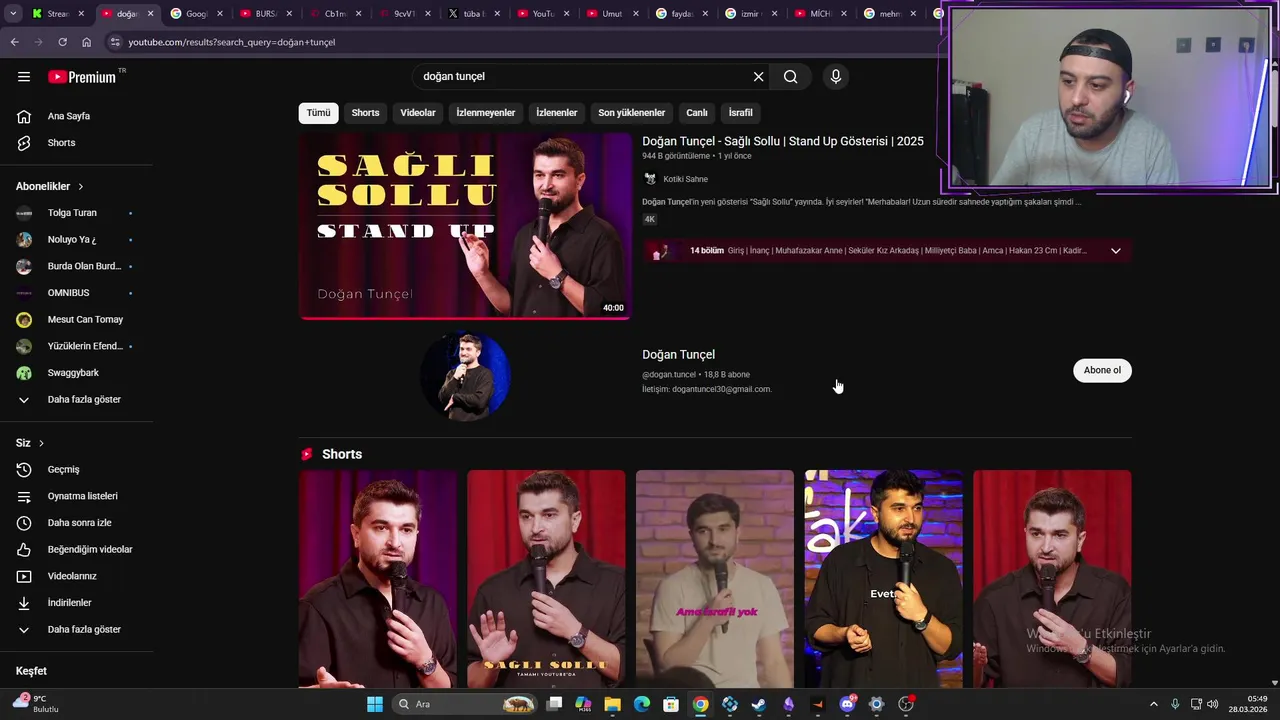Open Microsoft Edge from taskbar

coord(642,704)
